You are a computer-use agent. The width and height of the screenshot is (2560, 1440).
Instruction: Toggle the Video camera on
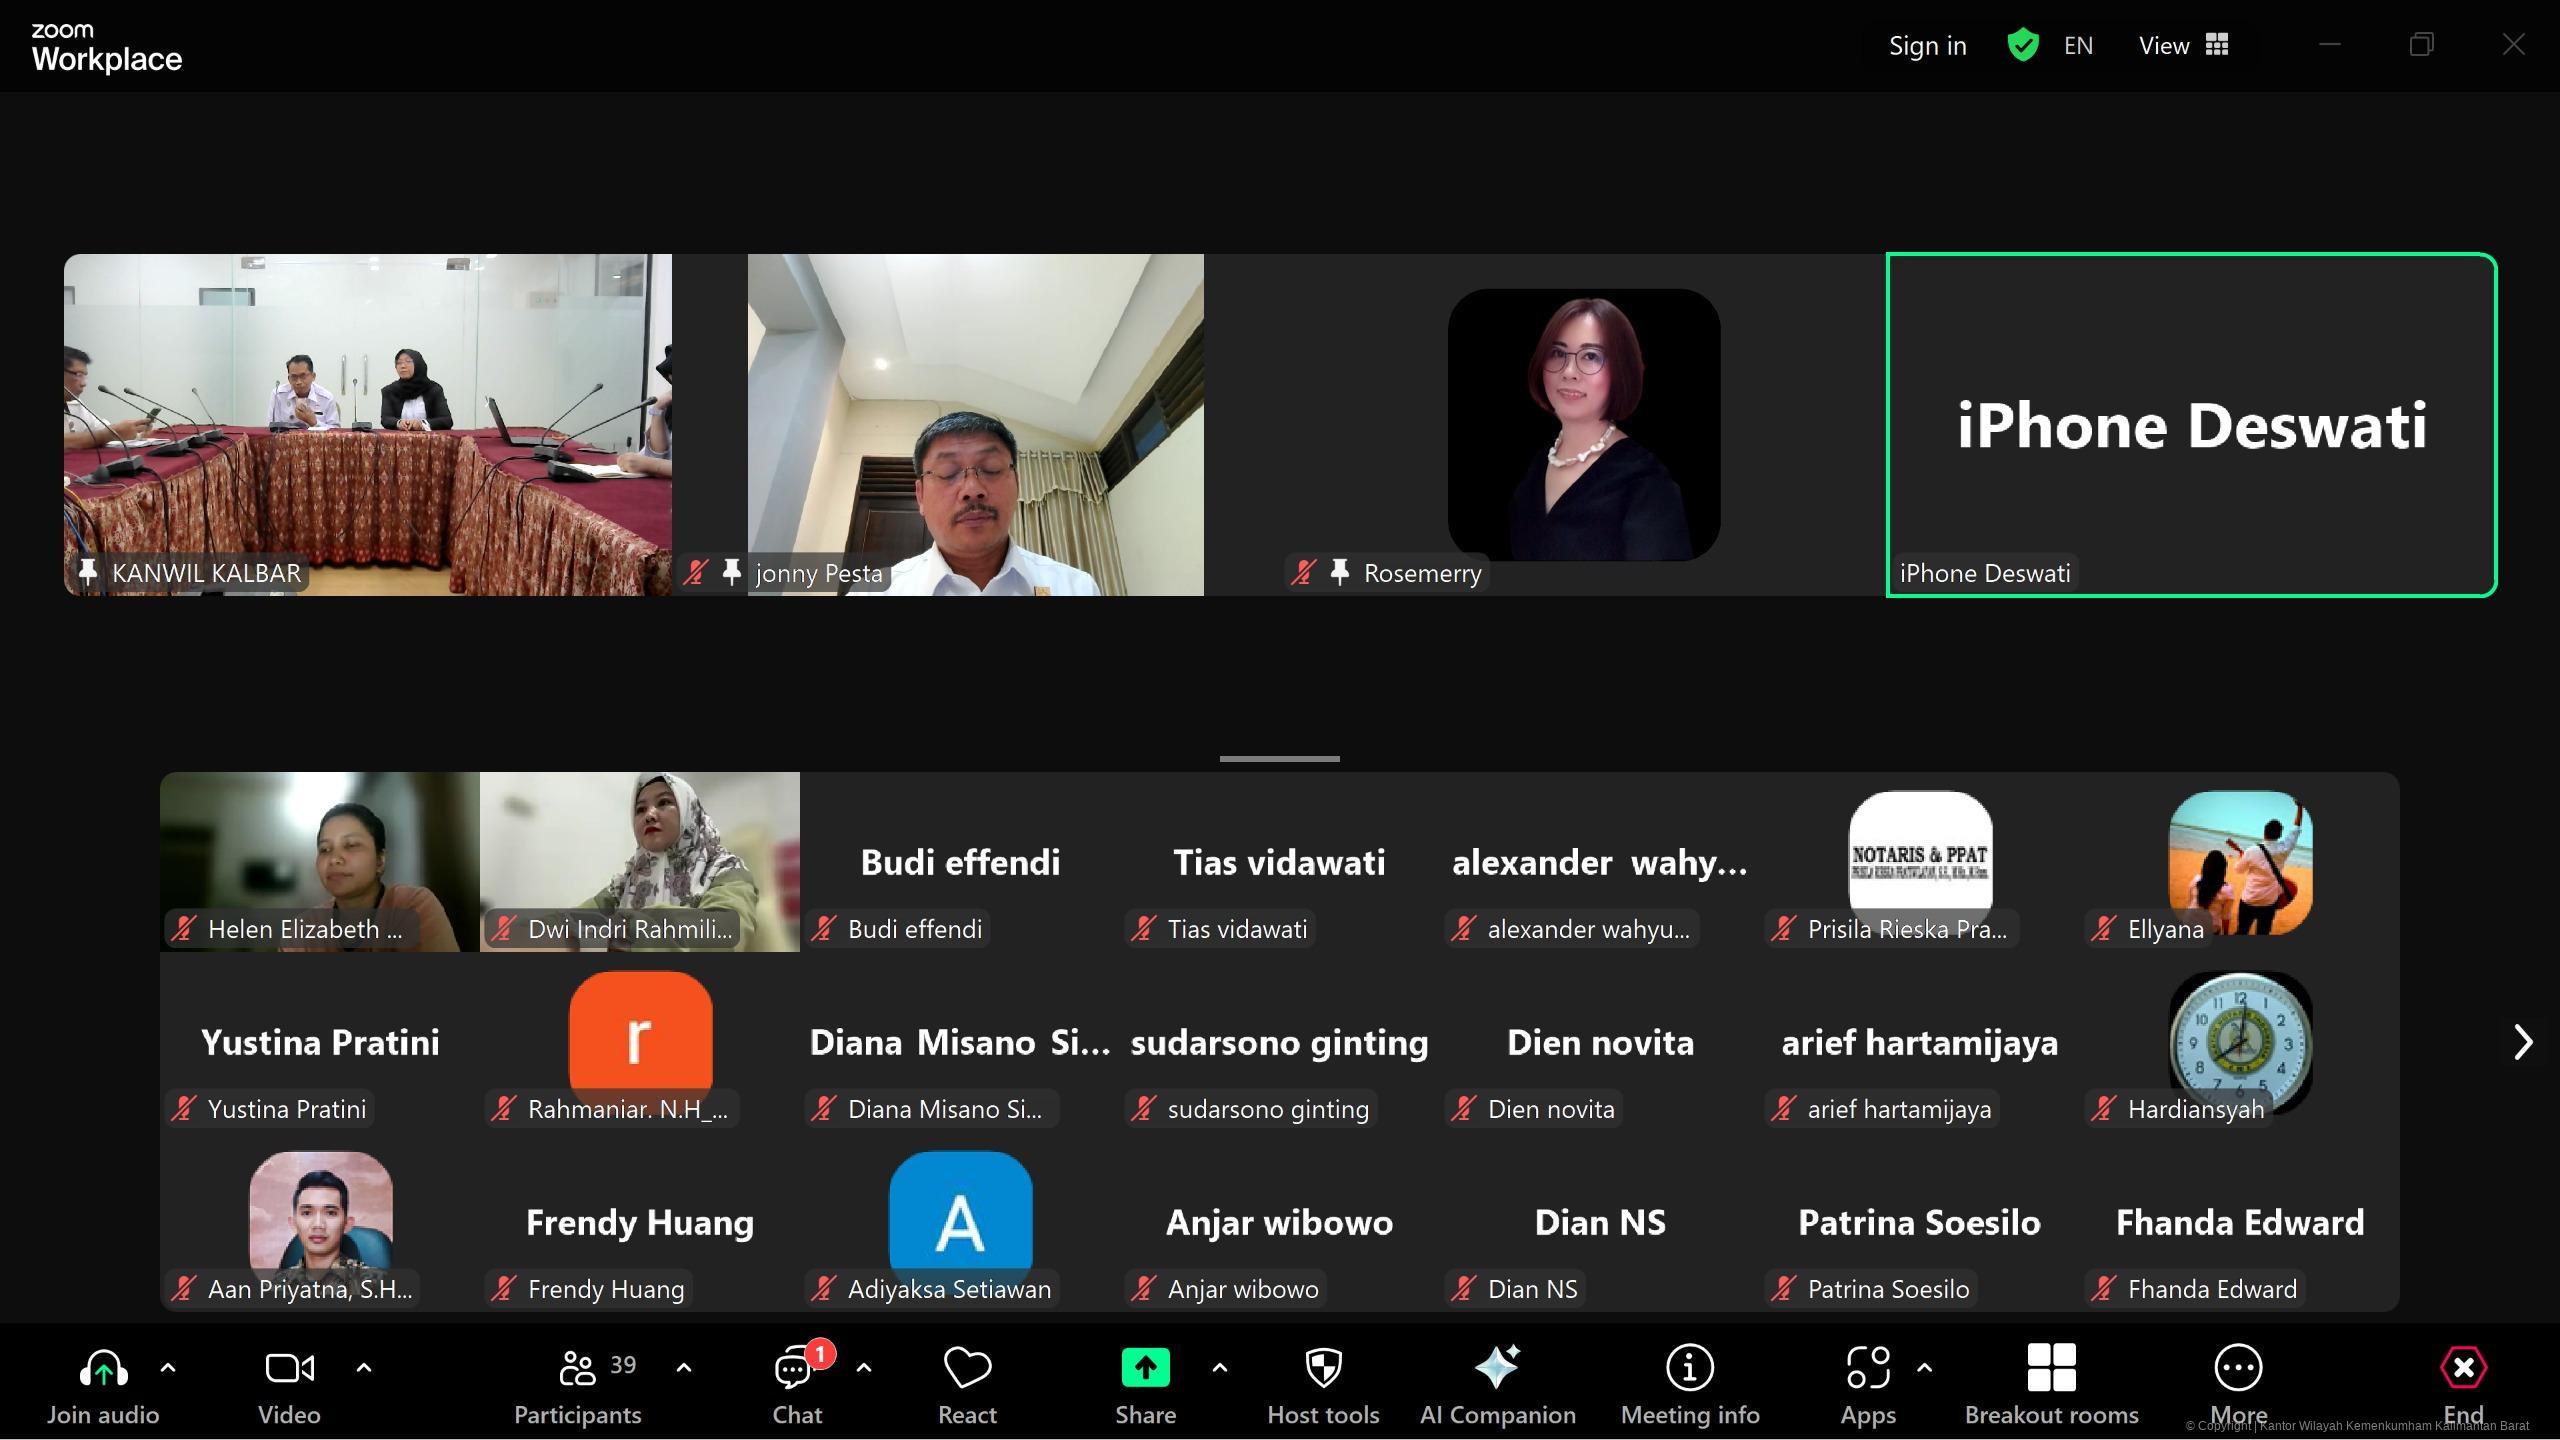click(x=289, y=1367)
